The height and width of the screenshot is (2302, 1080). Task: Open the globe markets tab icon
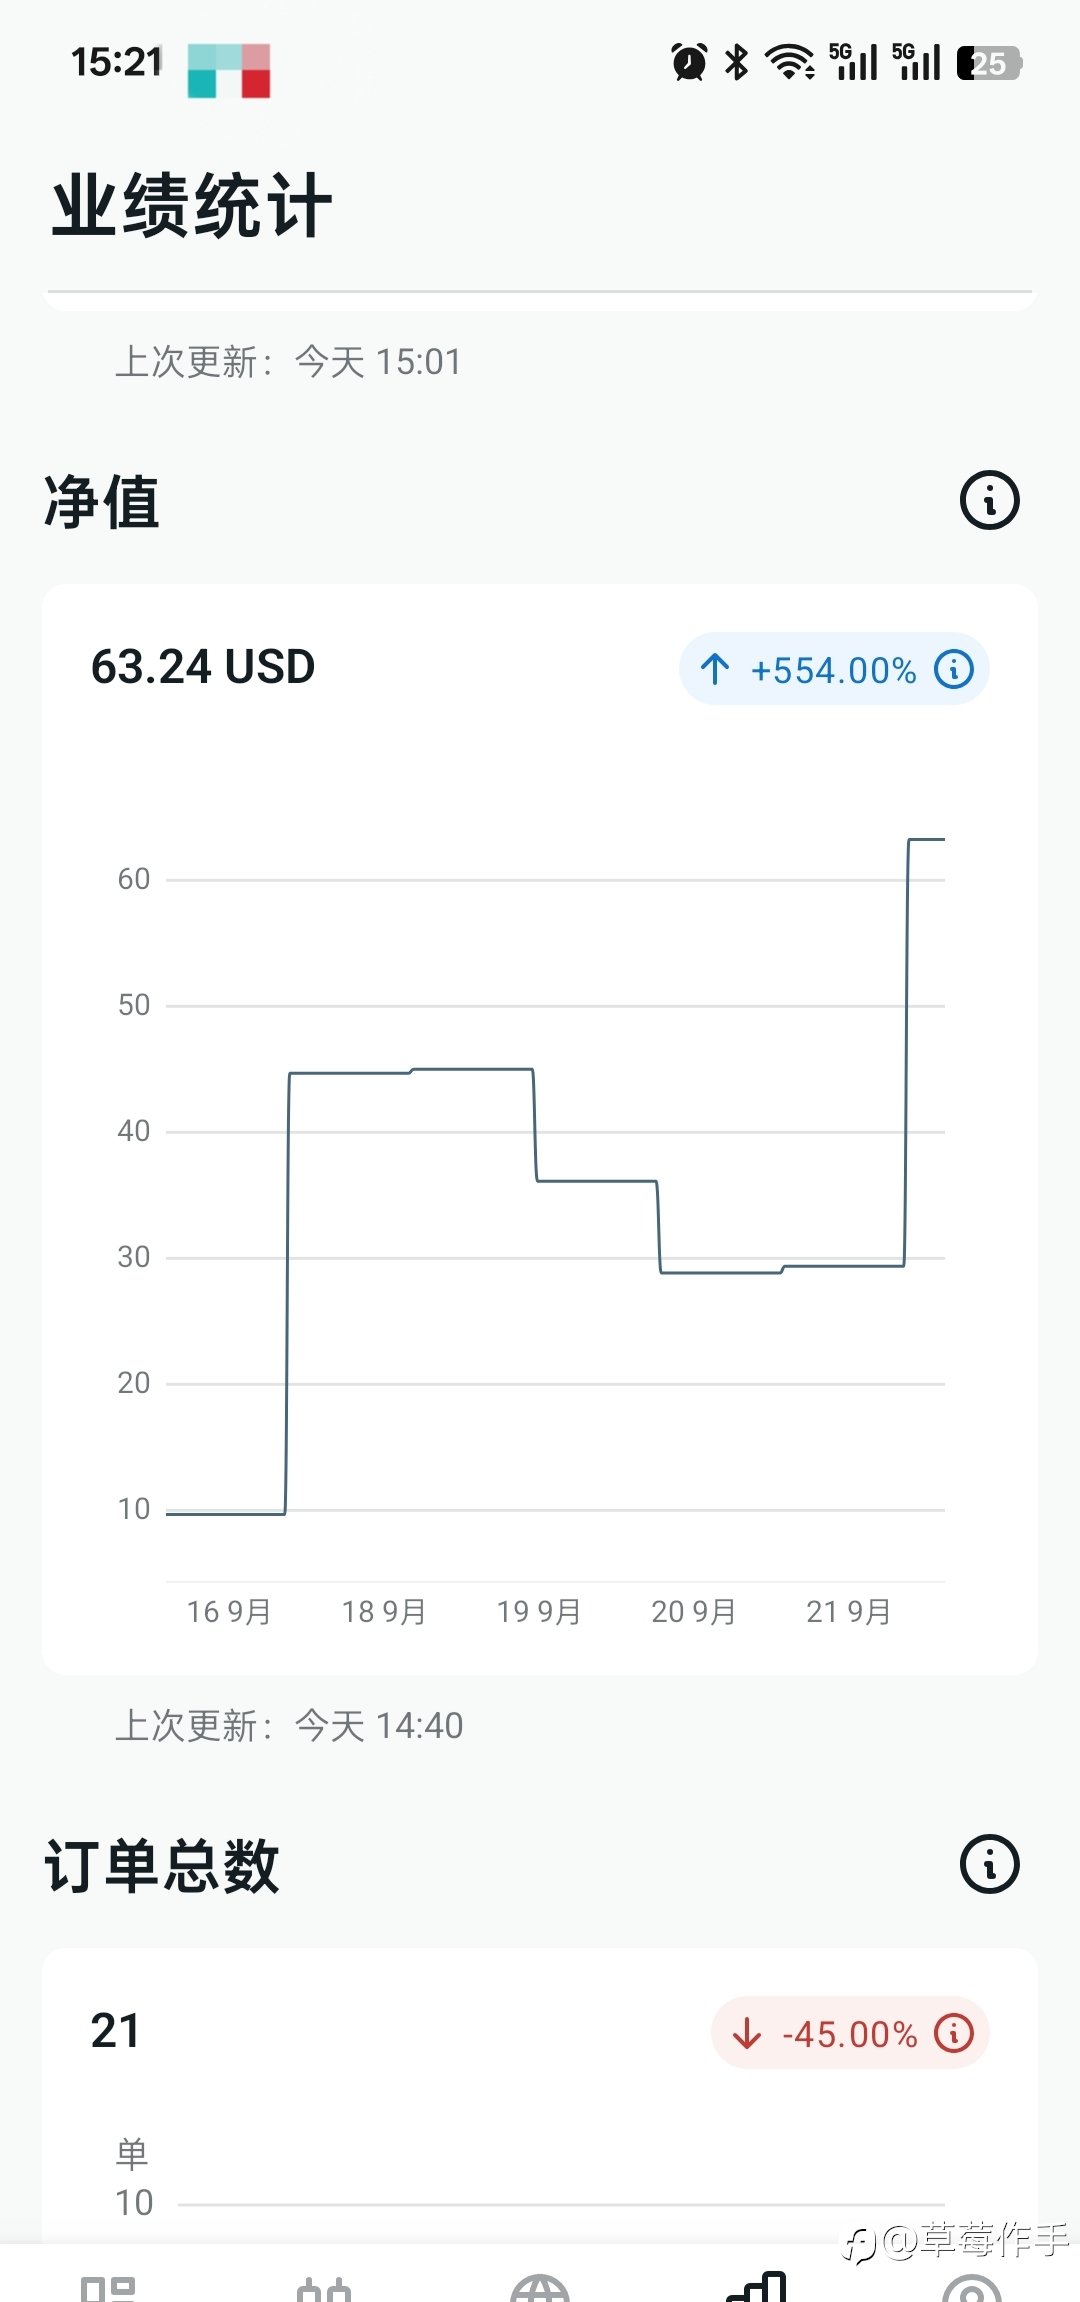[x=540, y=2288]
